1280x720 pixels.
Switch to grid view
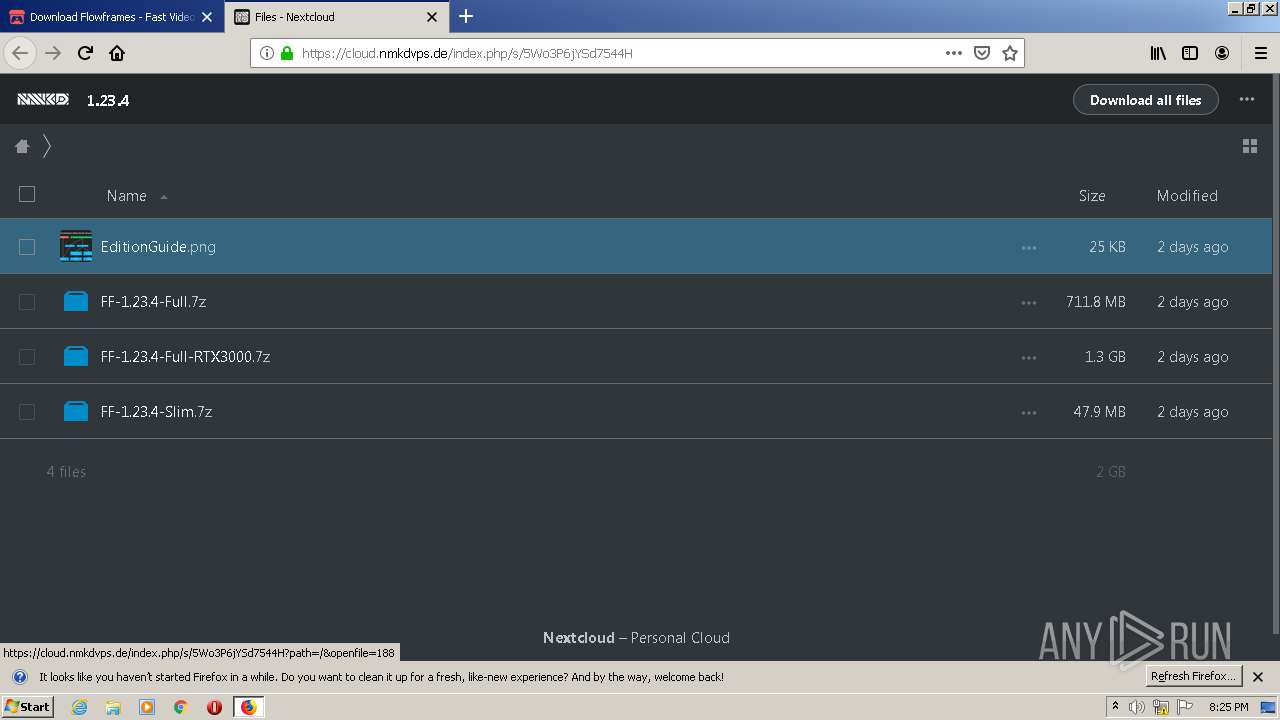(x=1249, y=146)
